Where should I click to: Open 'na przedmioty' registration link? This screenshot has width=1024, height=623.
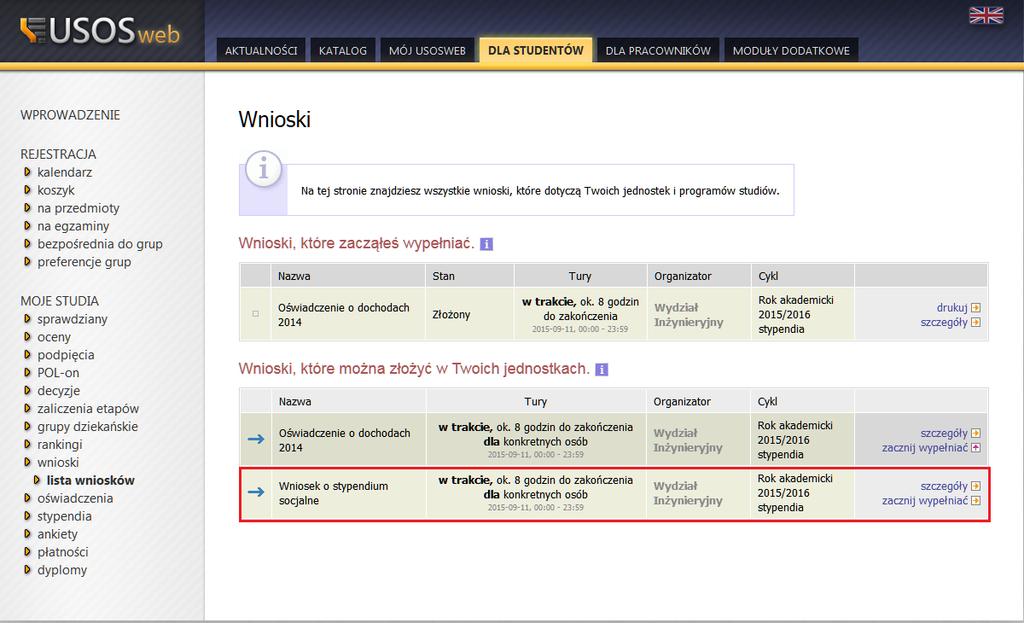(78, 208)
